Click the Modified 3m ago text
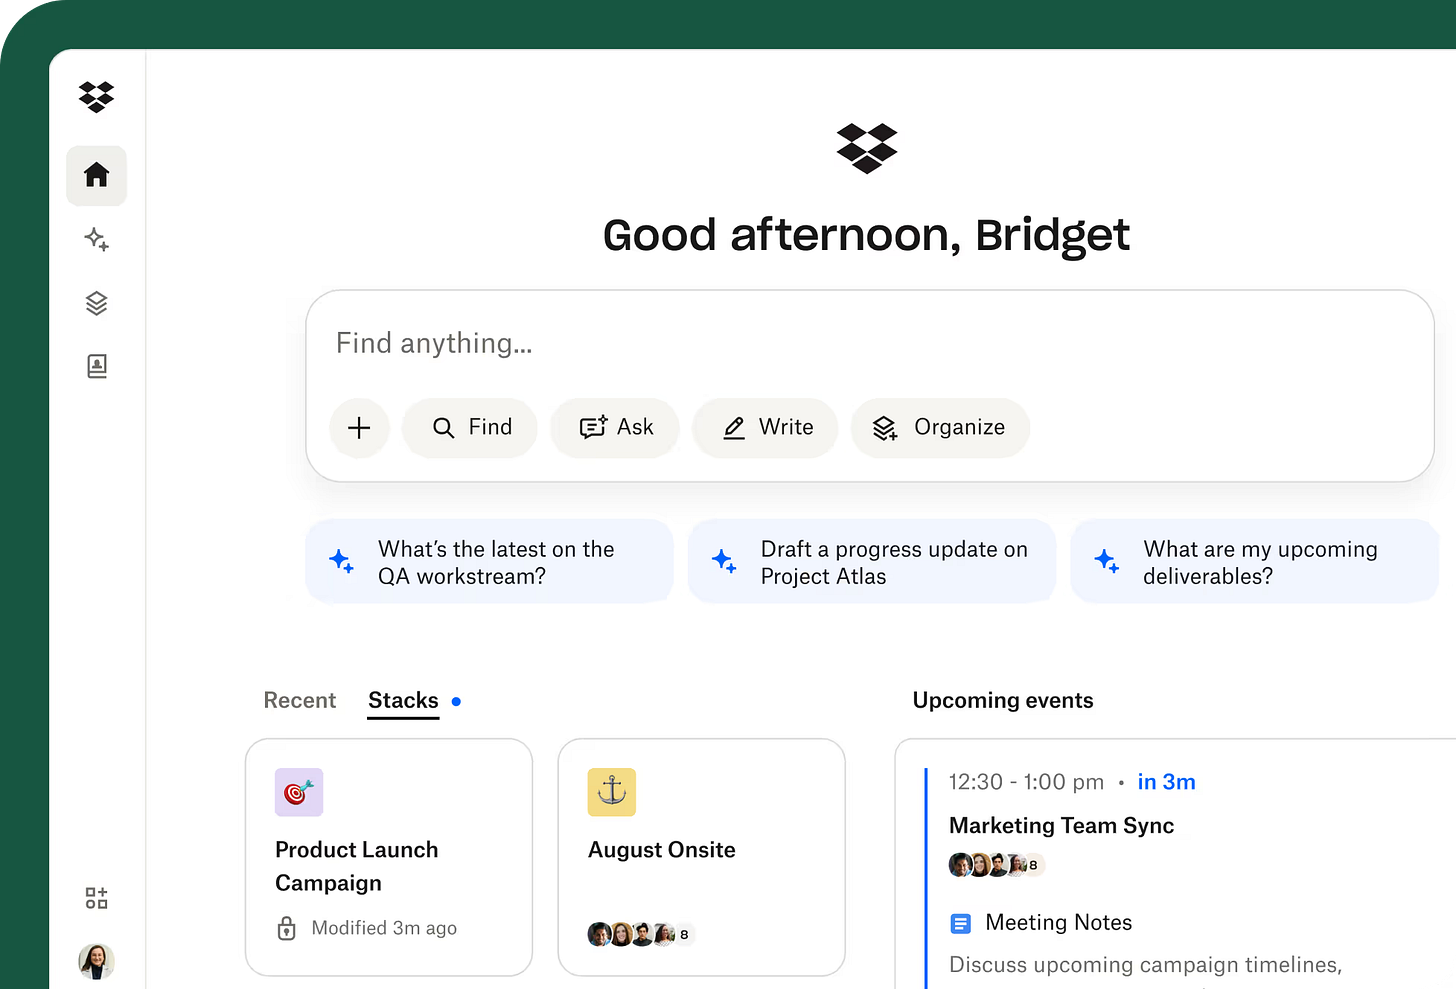Screen dimensions: 1456x989 (384, 928)
